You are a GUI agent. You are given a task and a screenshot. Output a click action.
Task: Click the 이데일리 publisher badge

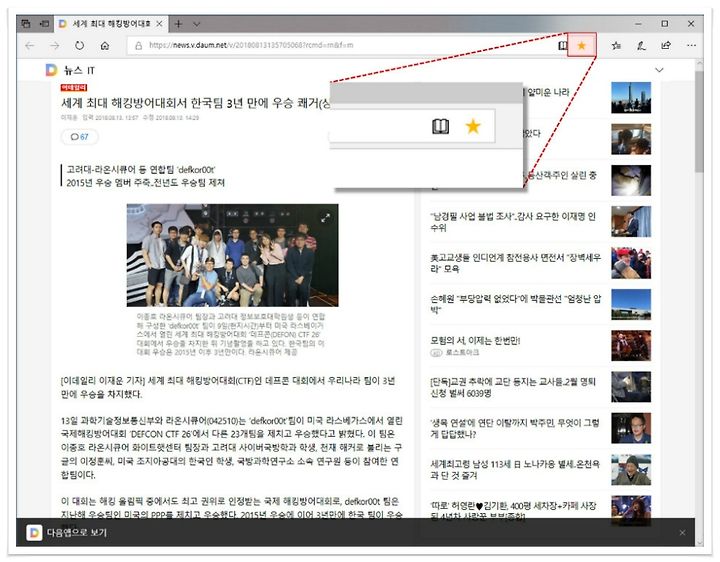coord(73,88)
